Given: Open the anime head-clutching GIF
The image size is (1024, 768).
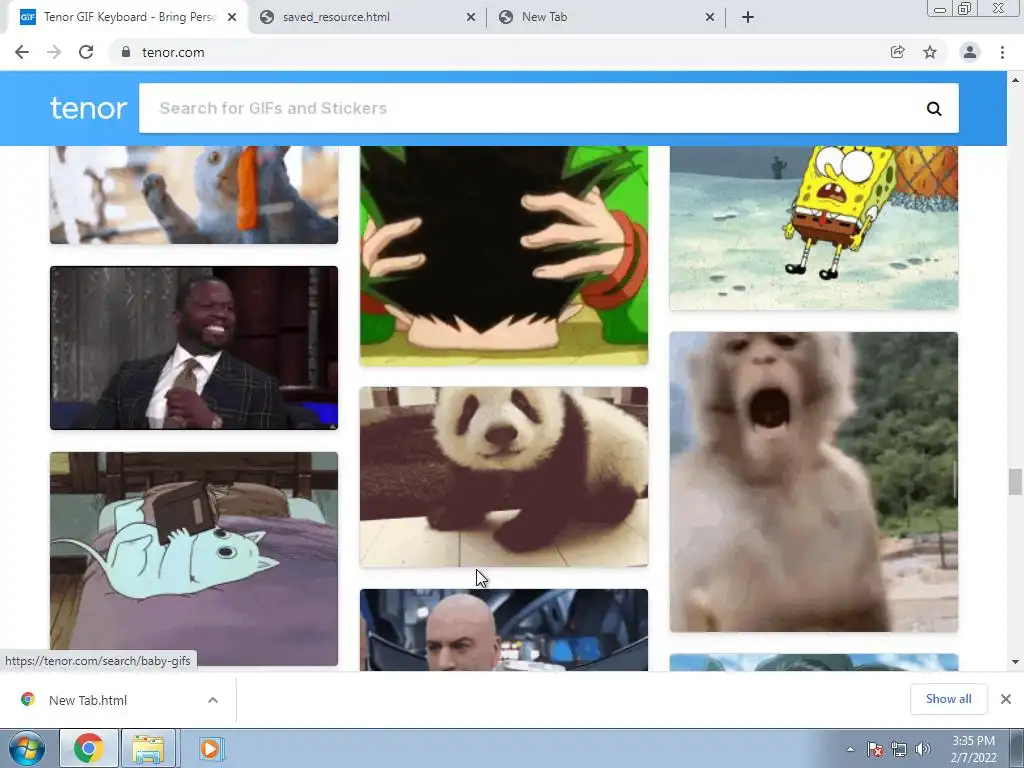Looking at the screenshot, I should pyautogui.click(x=504, y=255).
